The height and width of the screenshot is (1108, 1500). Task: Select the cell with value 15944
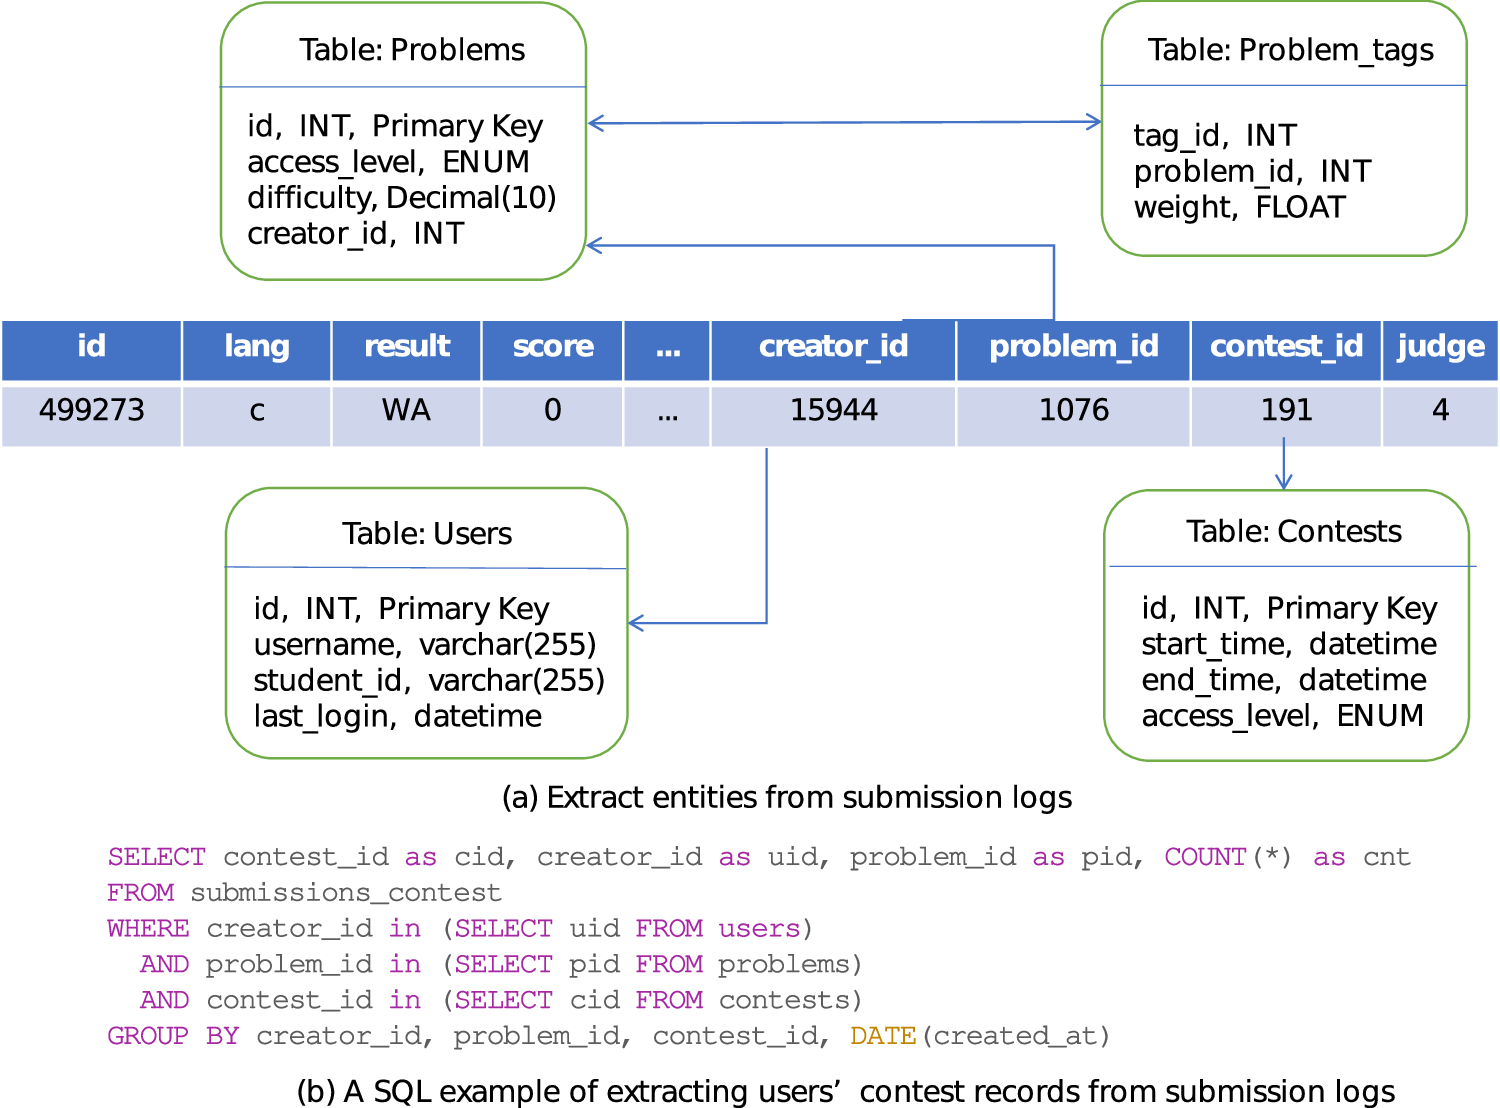click(834, 415)
